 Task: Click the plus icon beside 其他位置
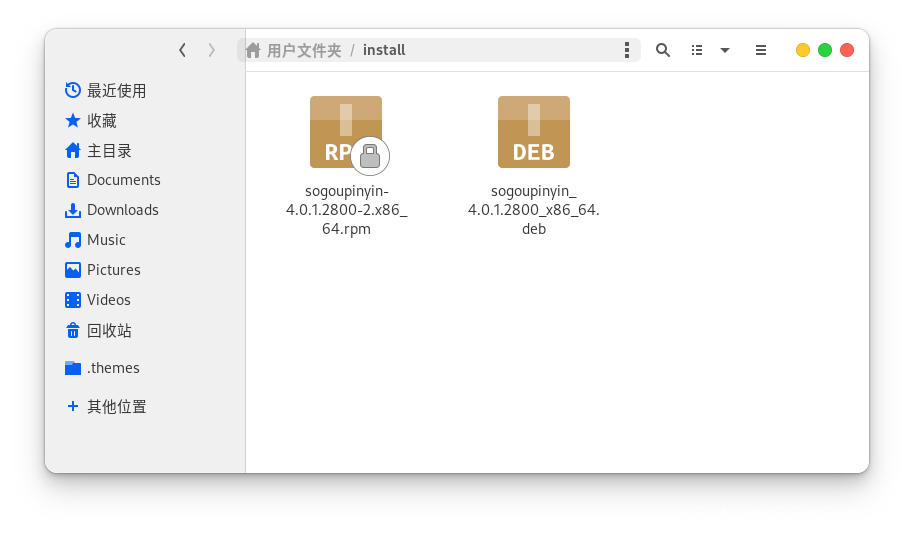73,406
